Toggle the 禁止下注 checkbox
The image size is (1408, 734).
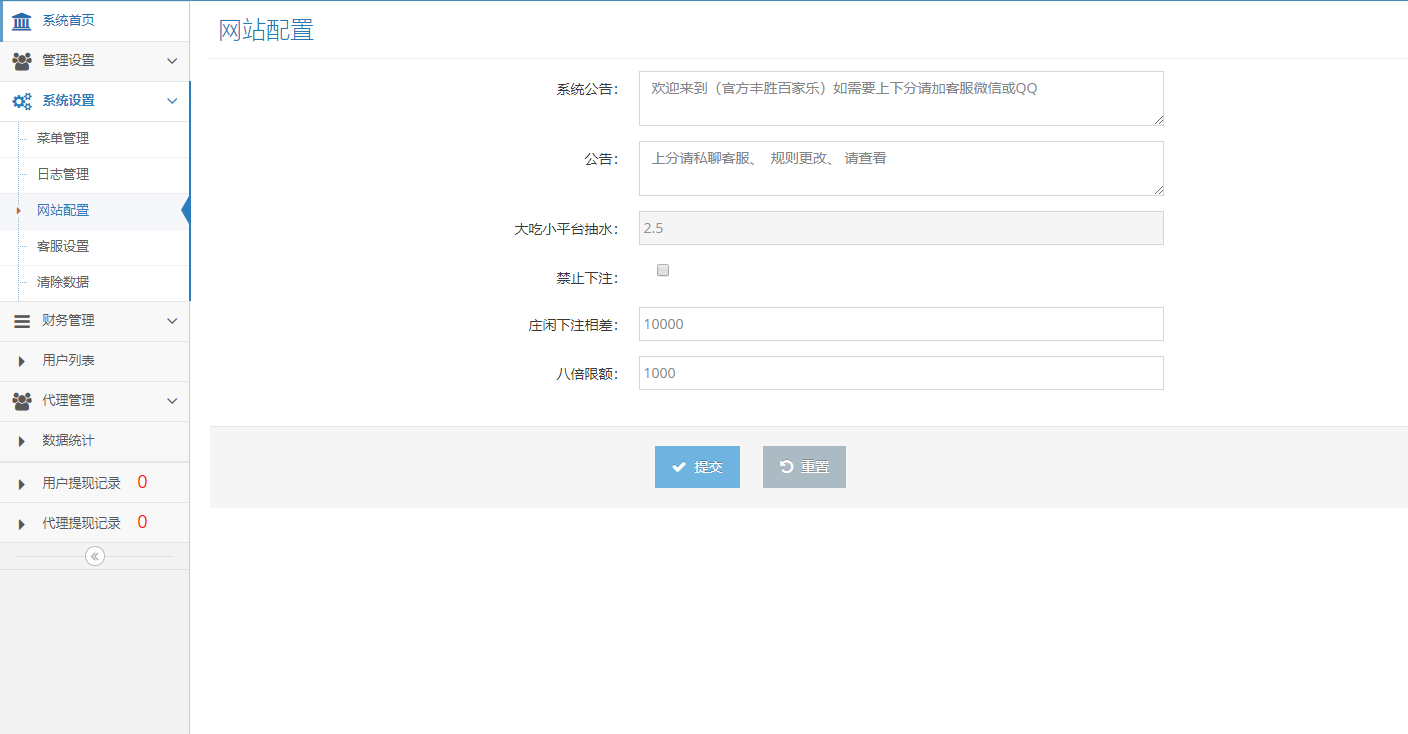[662, 270]
